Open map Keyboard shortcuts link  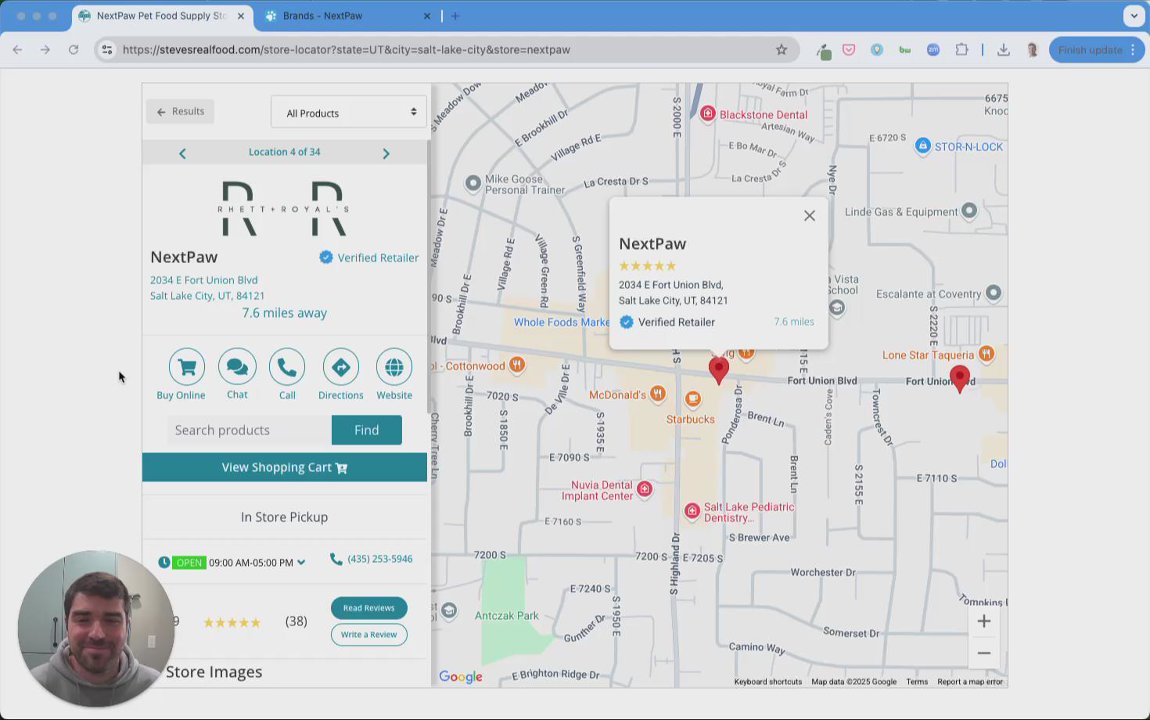pos(768,682)
